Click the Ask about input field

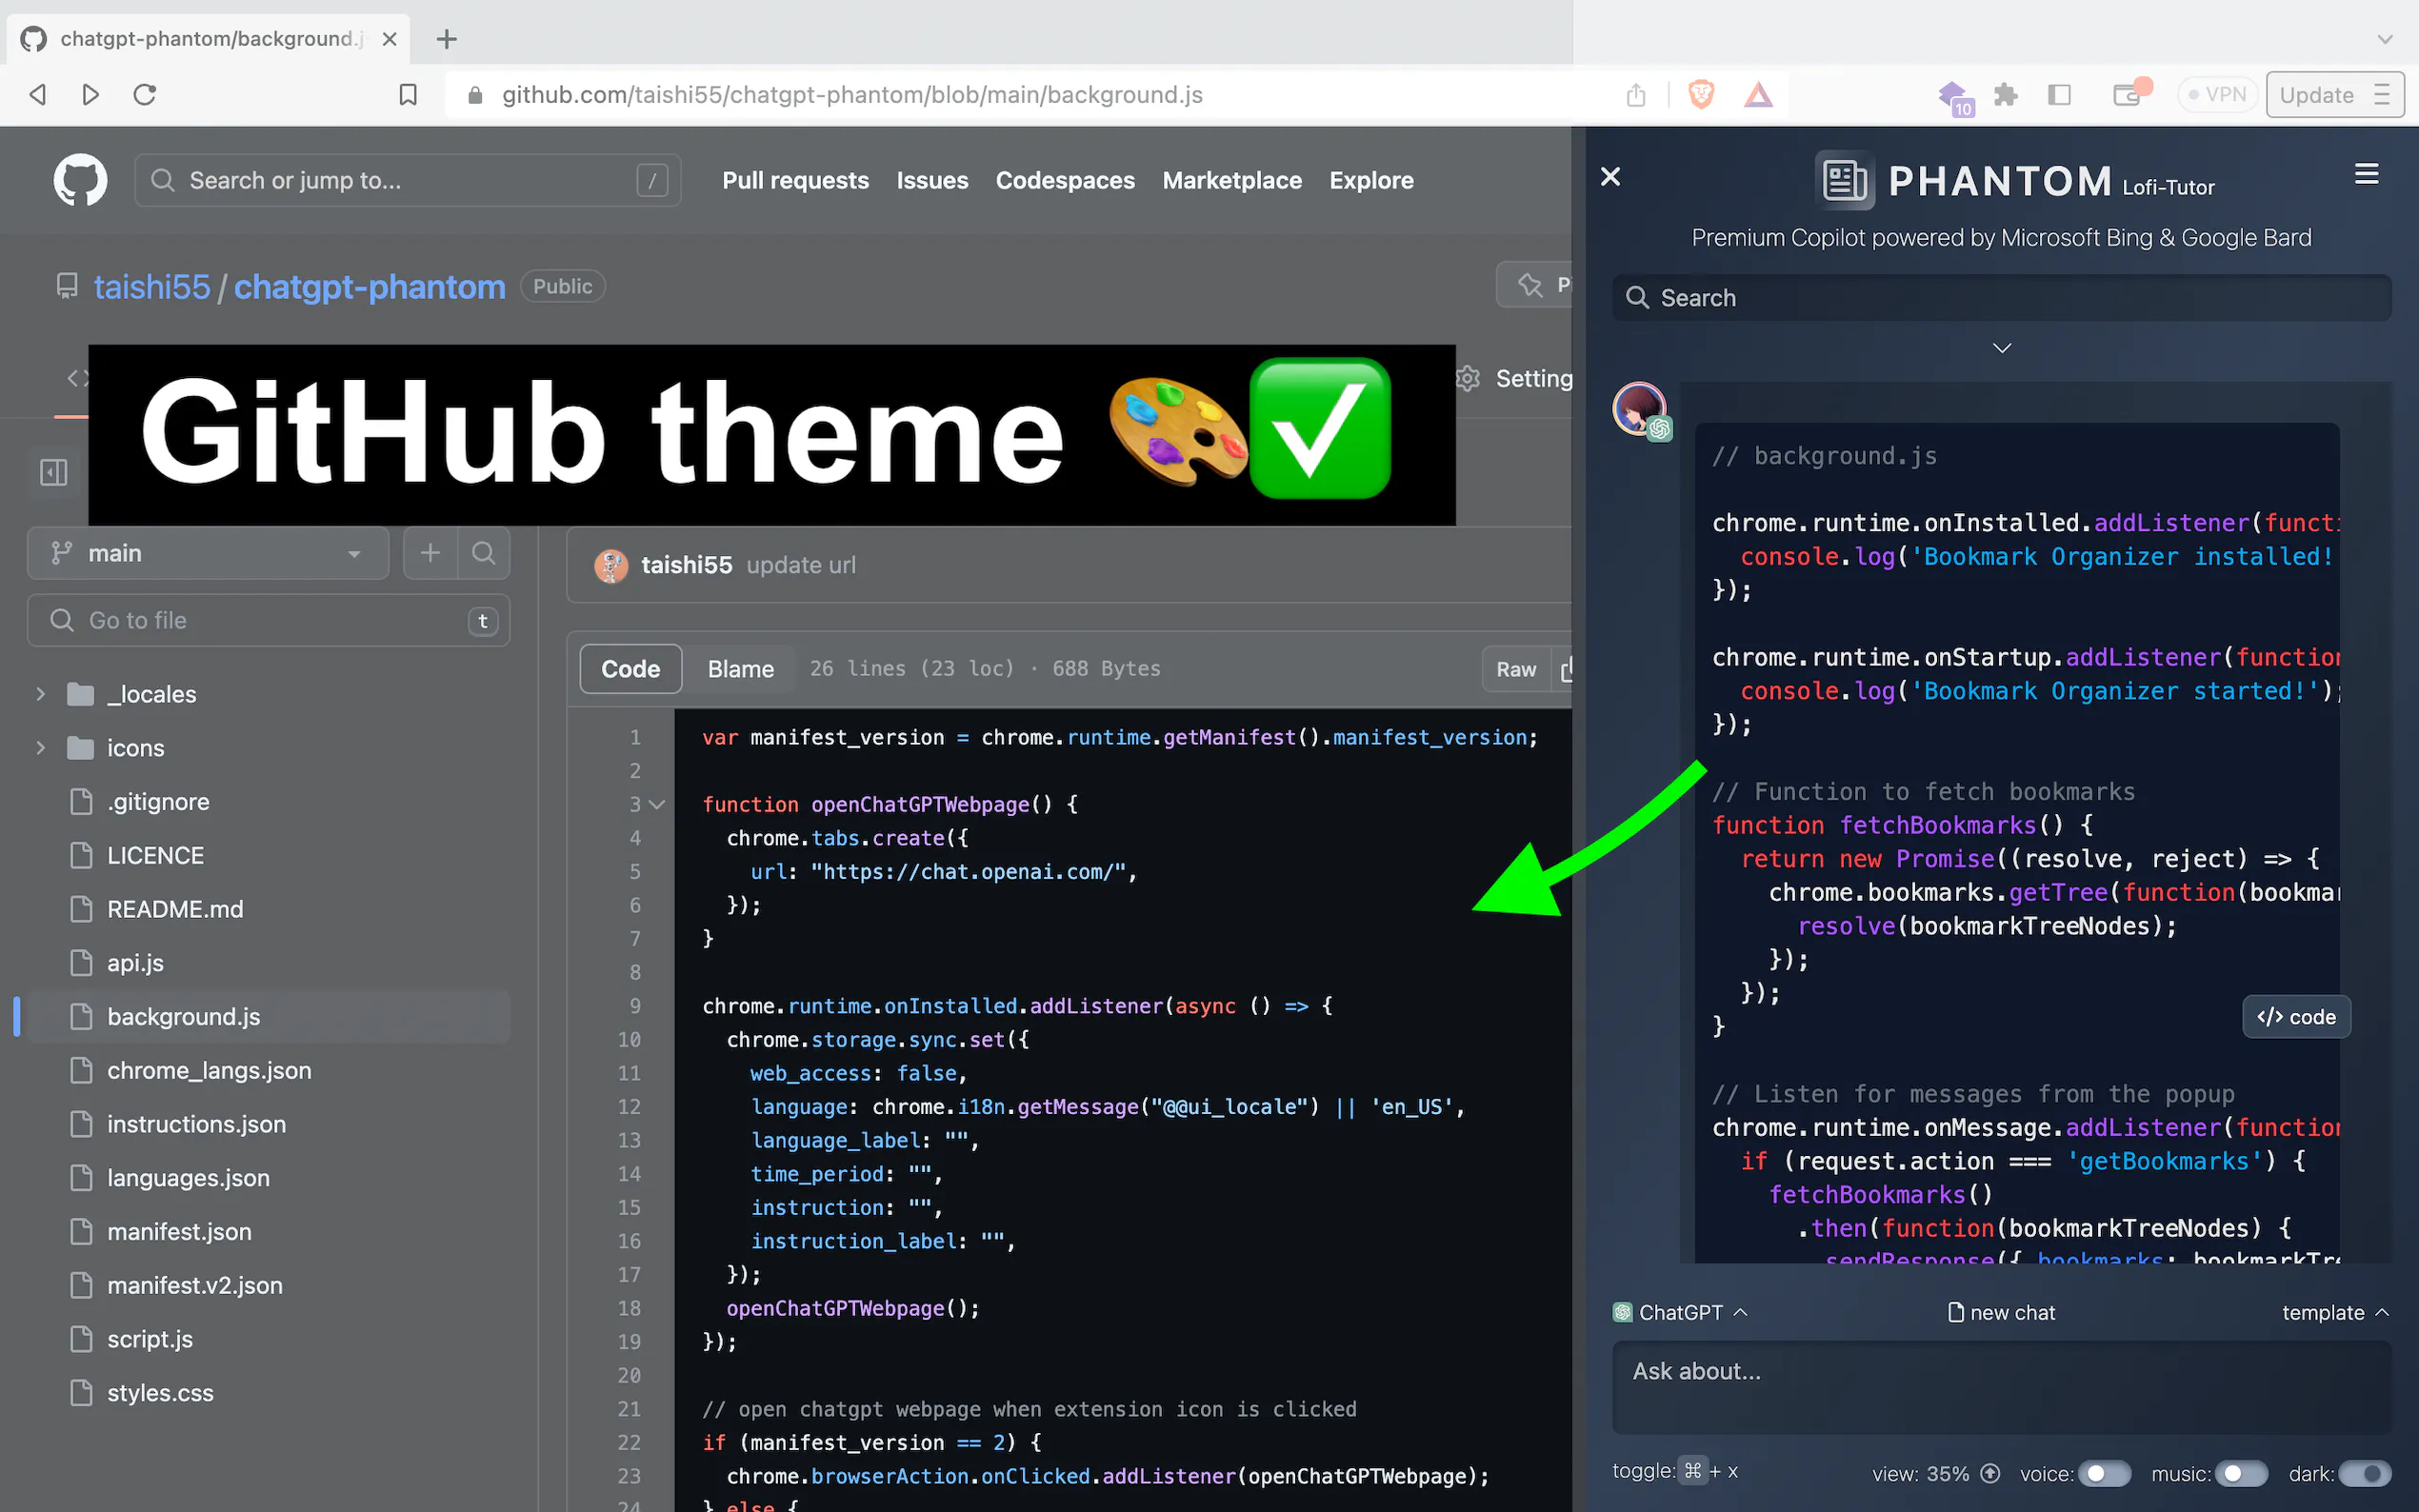[2000, 1385]
